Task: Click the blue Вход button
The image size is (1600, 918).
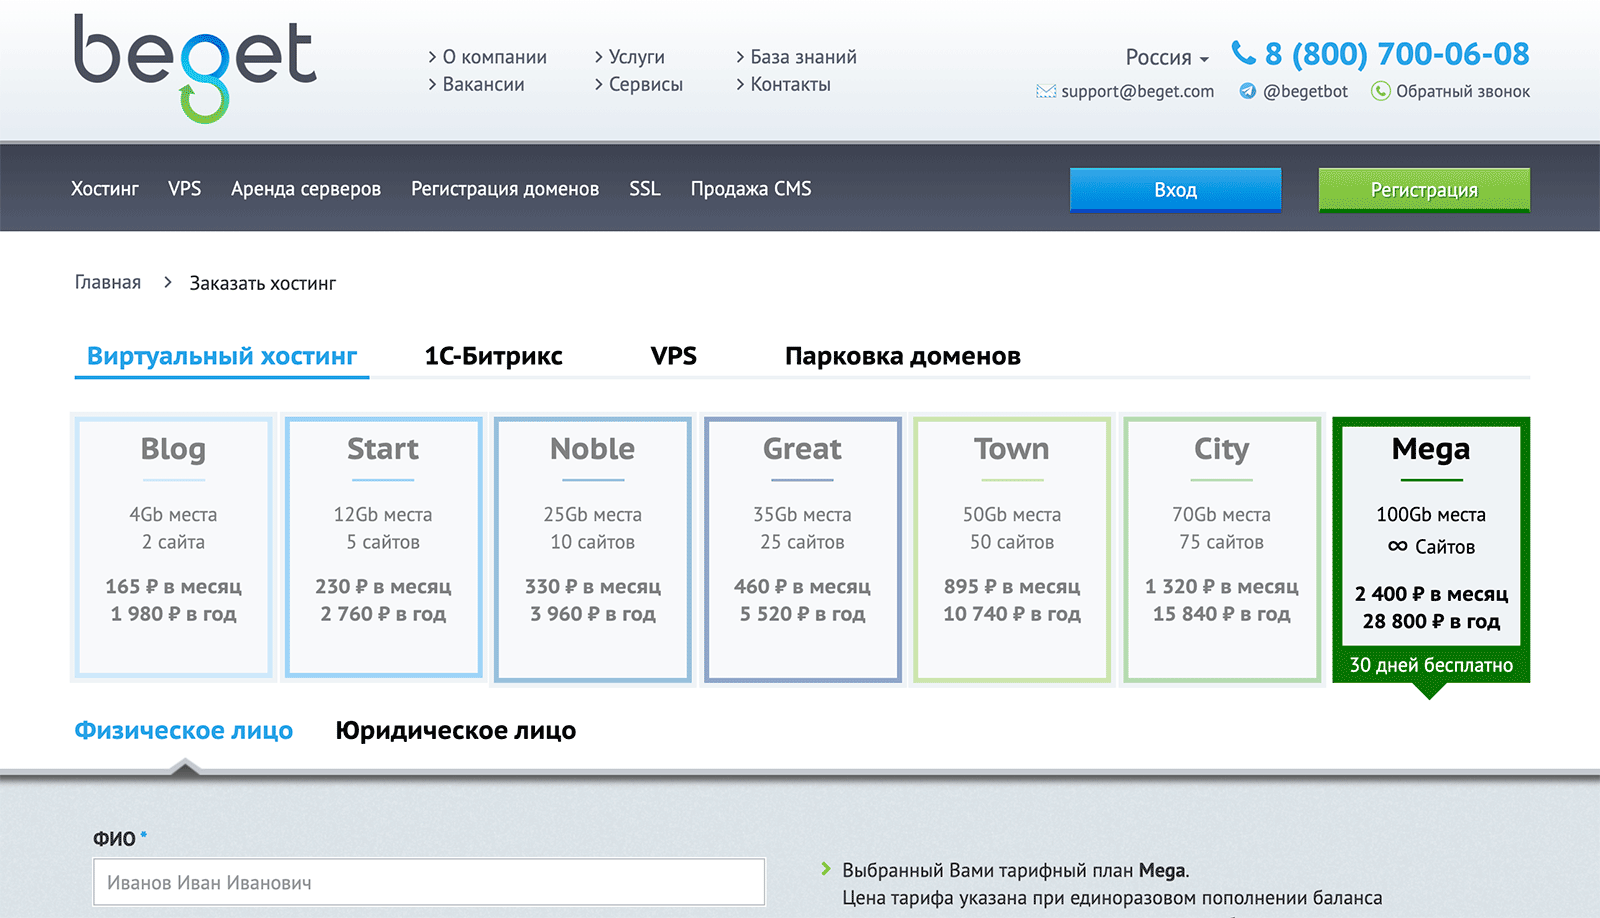Action: point(1175,190)
